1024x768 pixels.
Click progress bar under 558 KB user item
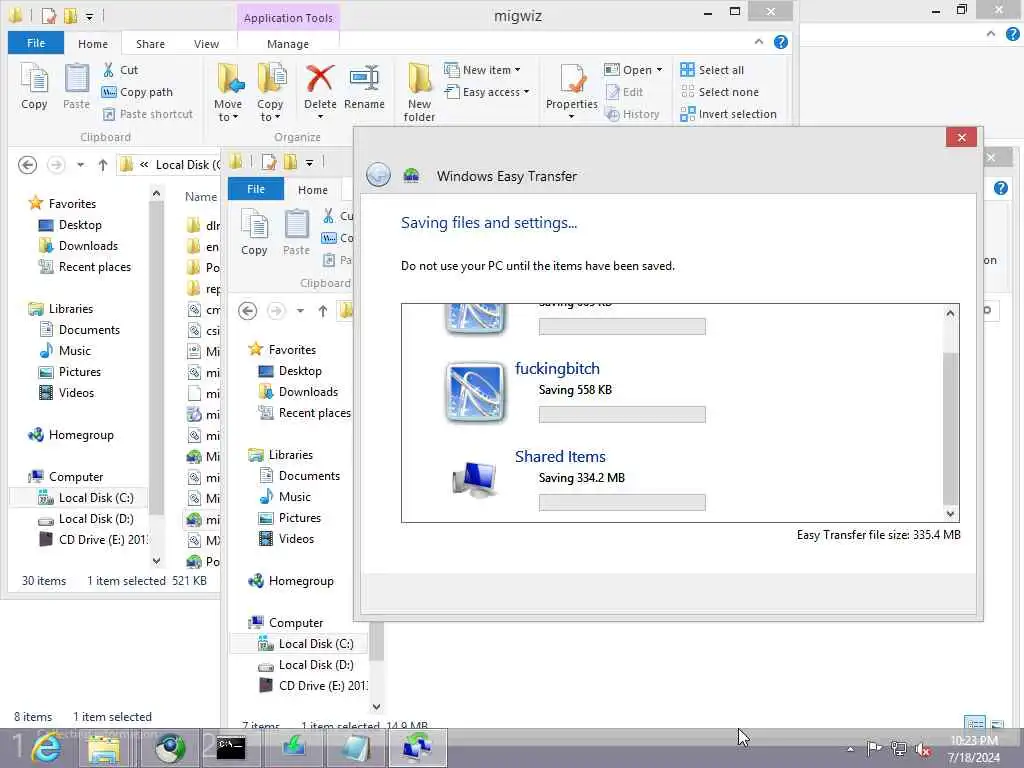pyautogui.click(x=622, y=414)
